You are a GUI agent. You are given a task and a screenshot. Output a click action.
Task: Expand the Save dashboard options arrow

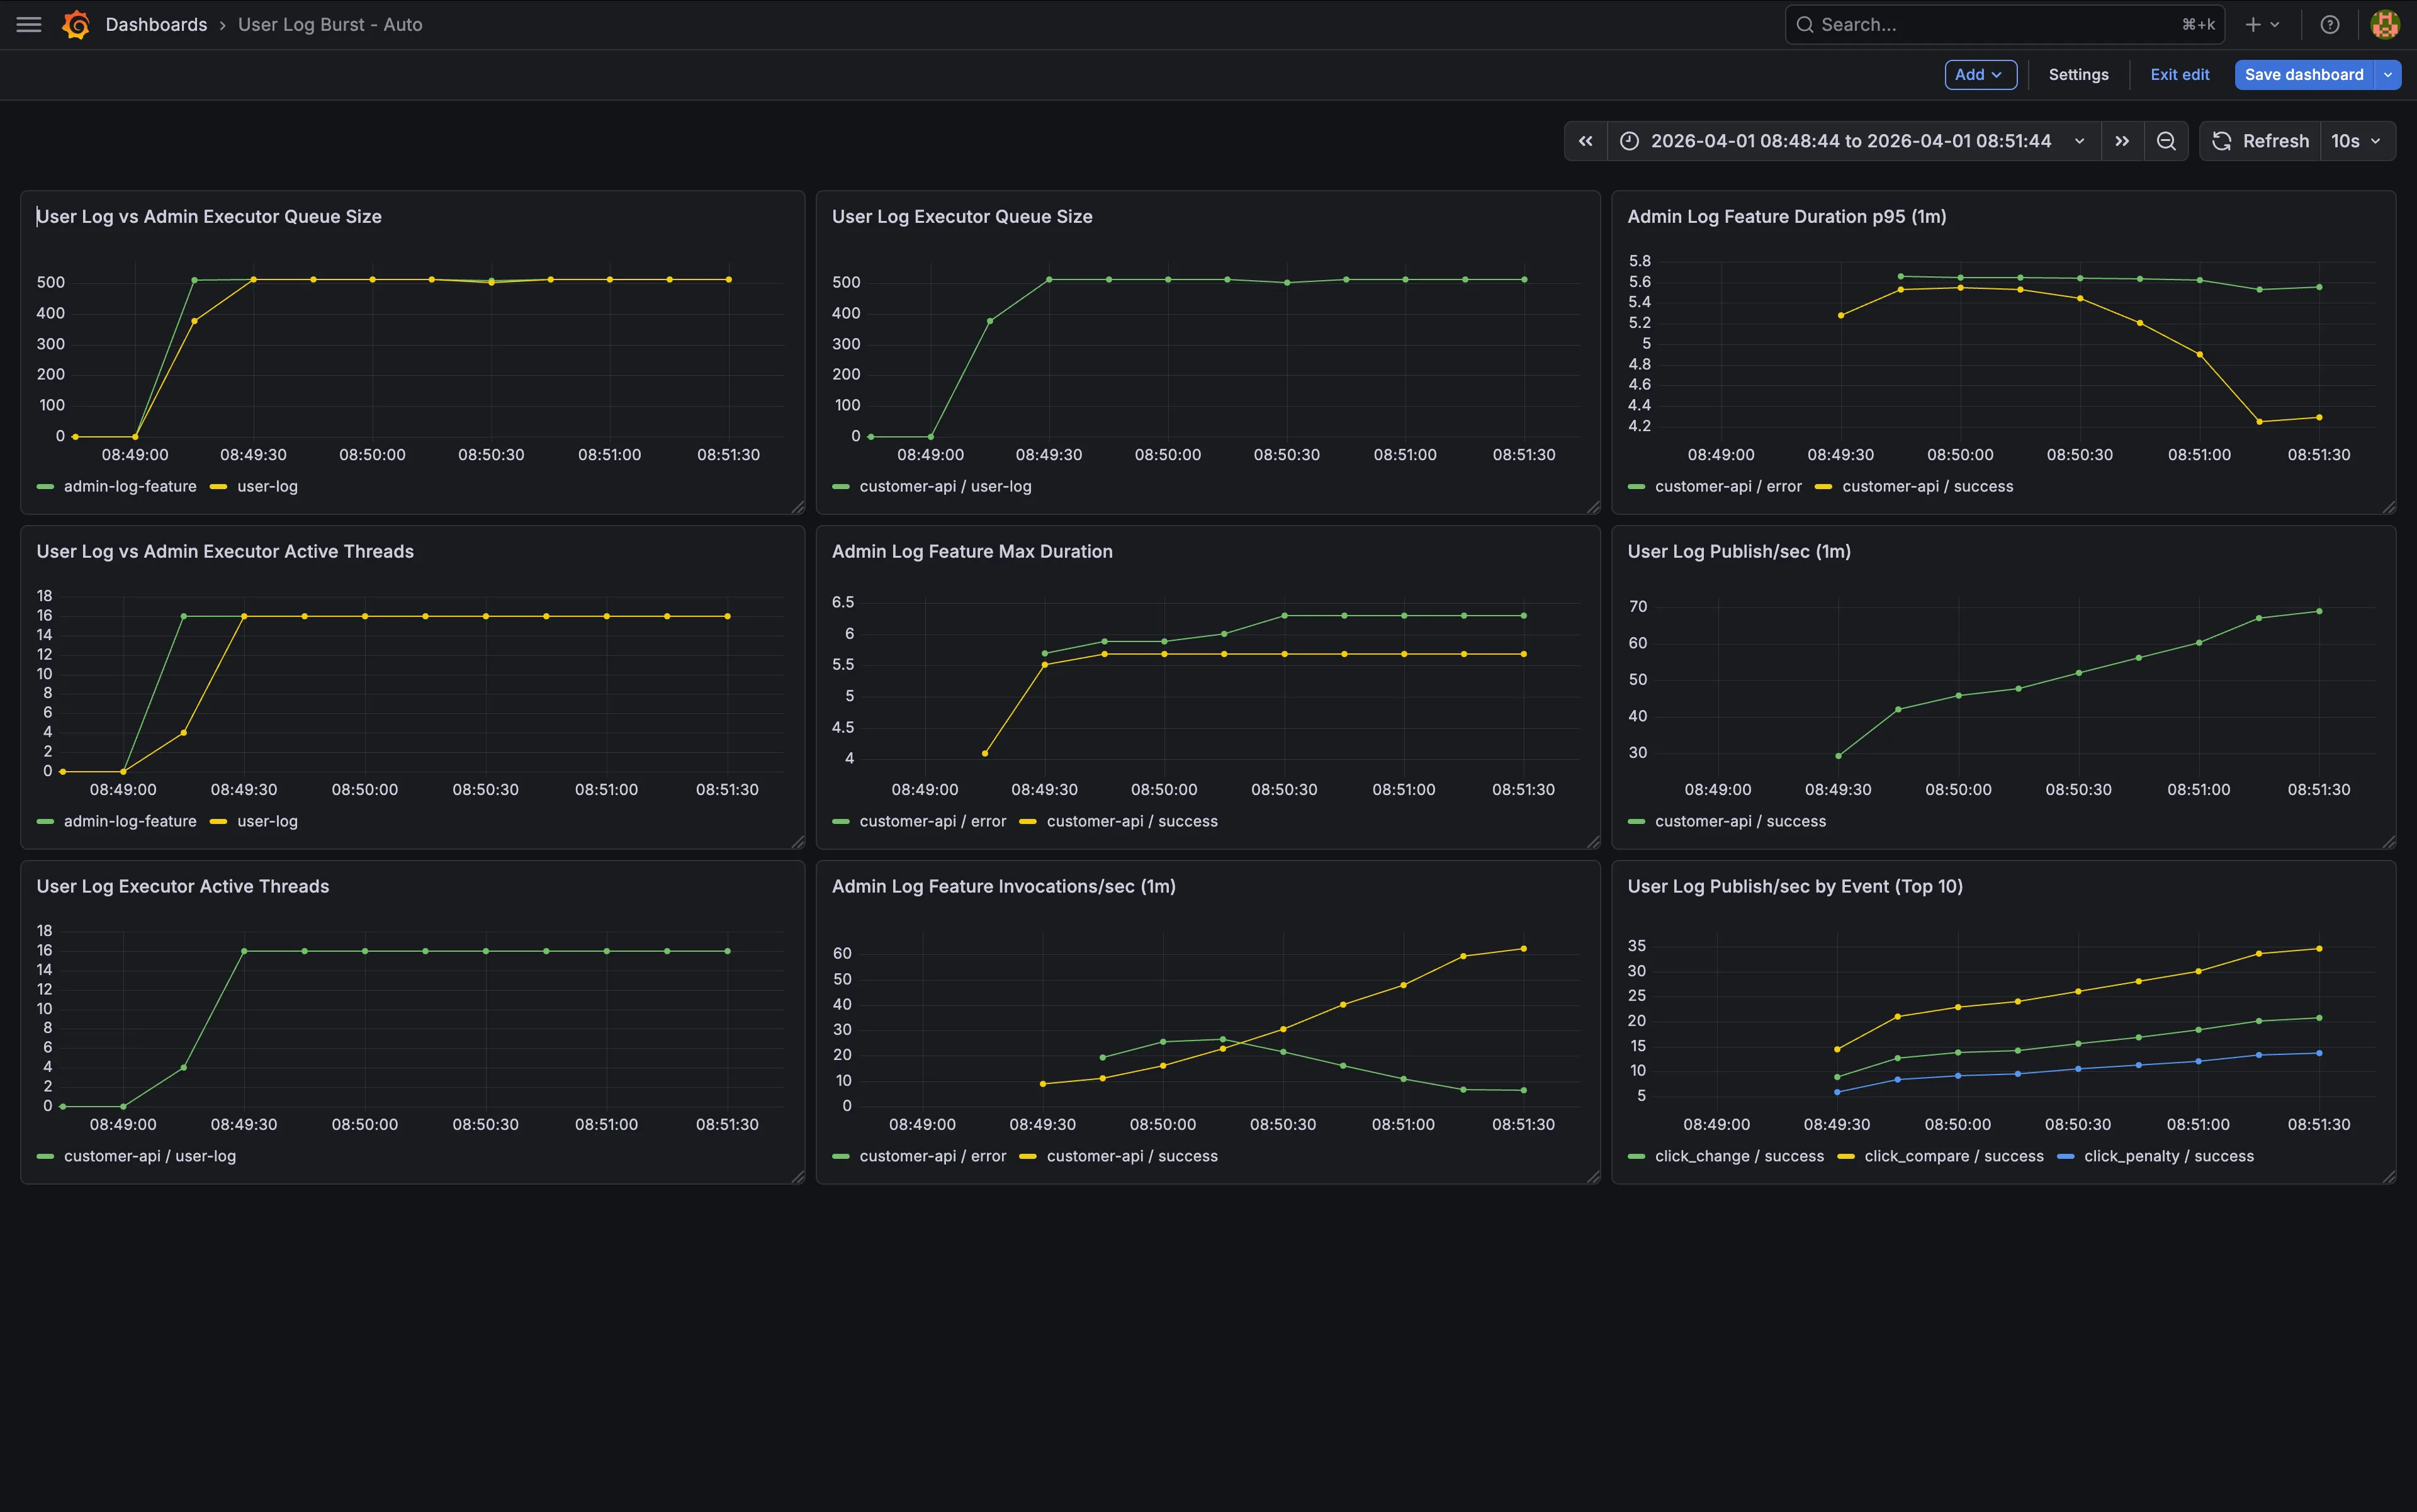coord(2387,75)
